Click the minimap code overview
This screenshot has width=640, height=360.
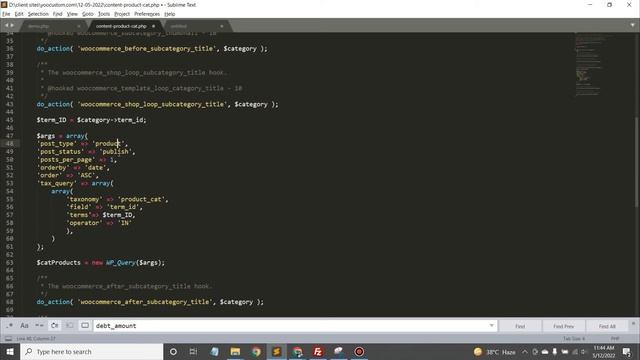pos(589,65)
